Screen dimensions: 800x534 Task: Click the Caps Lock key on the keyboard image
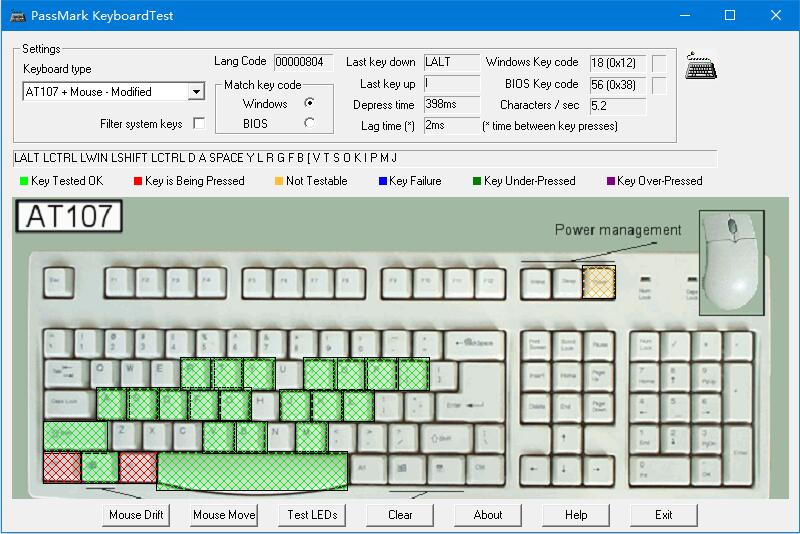70,405
